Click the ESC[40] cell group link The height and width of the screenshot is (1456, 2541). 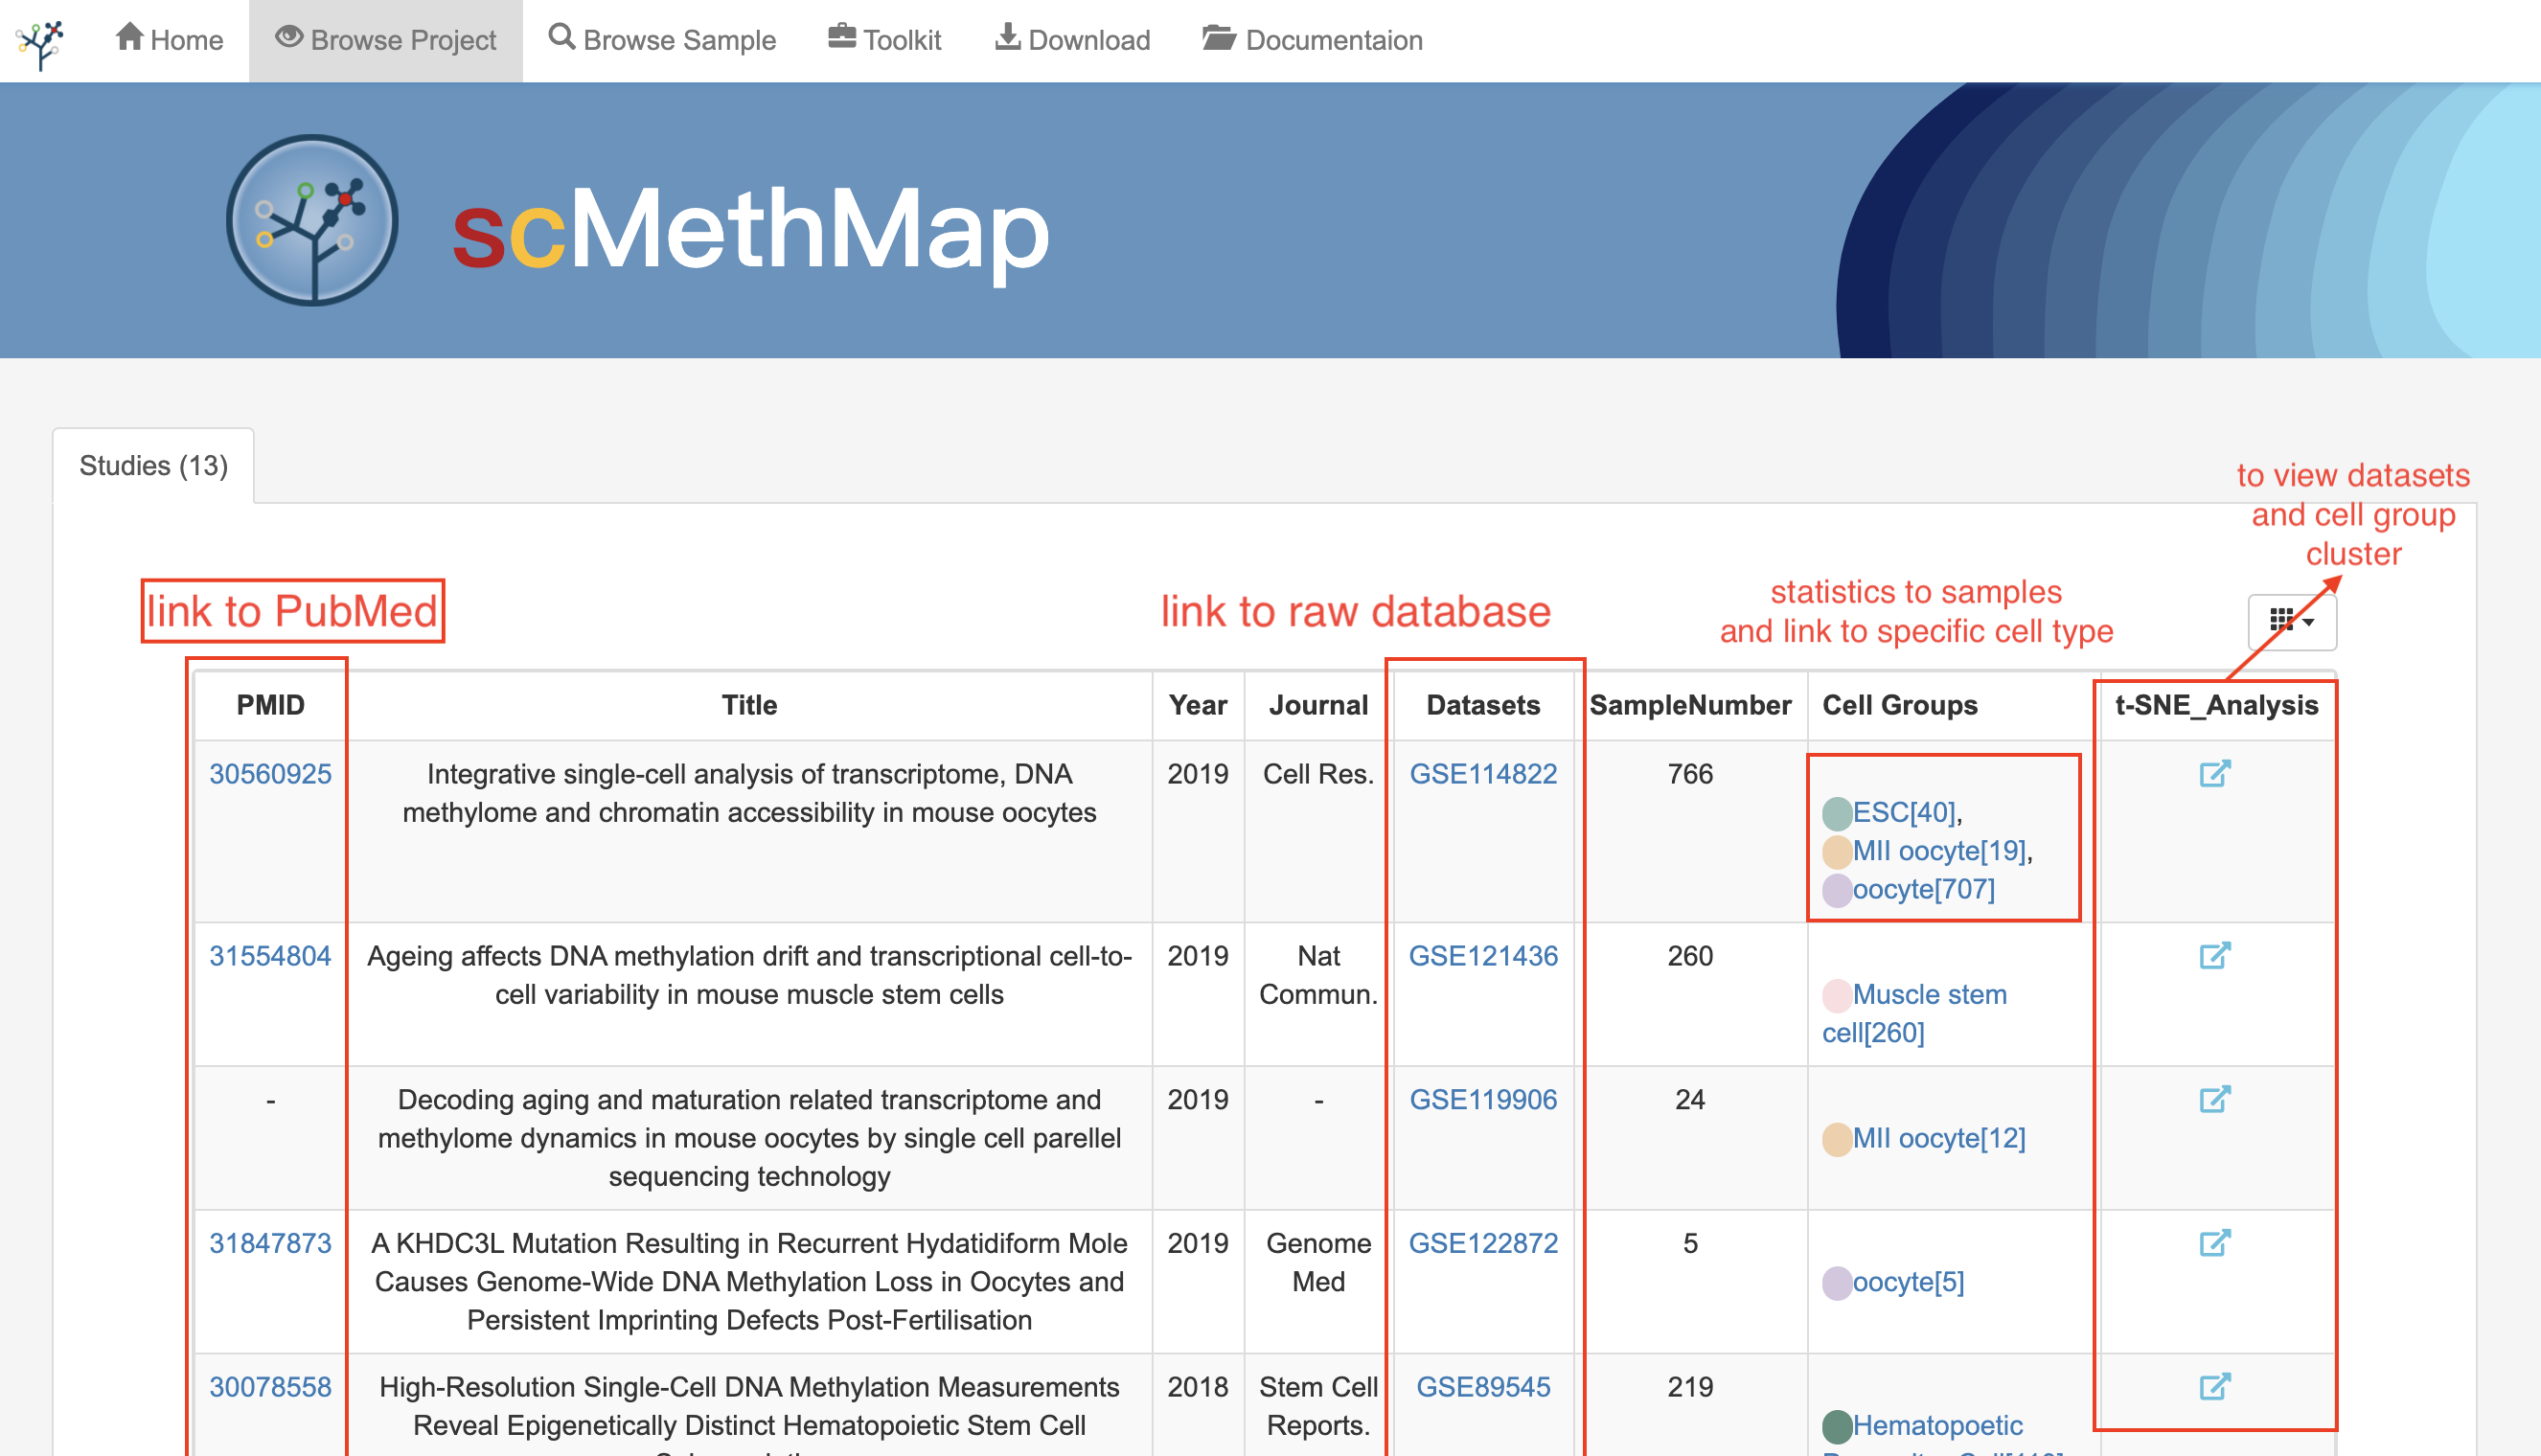(x=1904, y=812)
